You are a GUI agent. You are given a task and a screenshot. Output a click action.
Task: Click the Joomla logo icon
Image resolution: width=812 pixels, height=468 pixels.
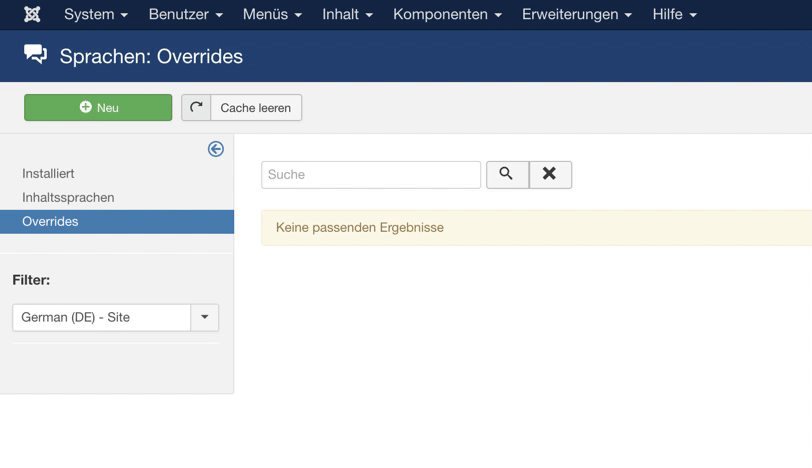(32, 14)
